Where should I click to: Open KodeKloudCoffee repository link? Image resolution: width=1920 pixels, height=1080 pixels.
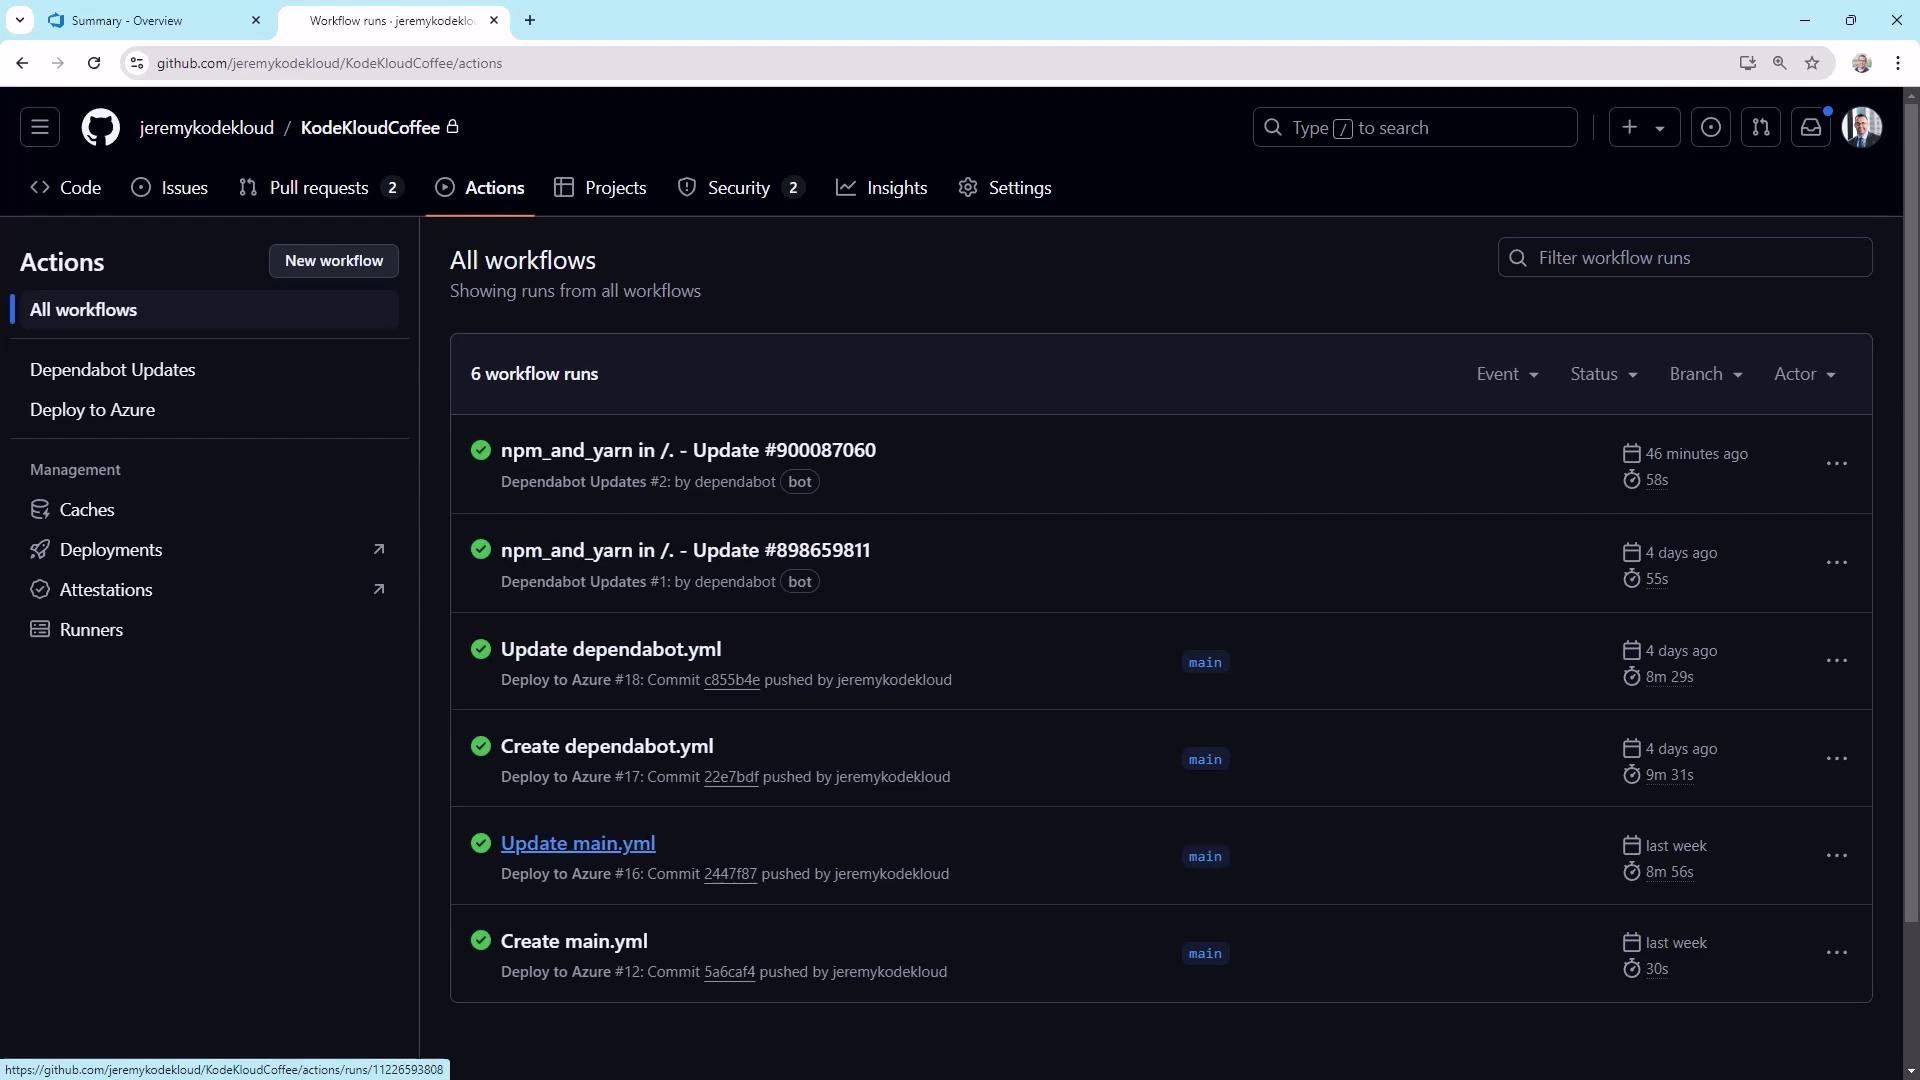tap(370, 128)
